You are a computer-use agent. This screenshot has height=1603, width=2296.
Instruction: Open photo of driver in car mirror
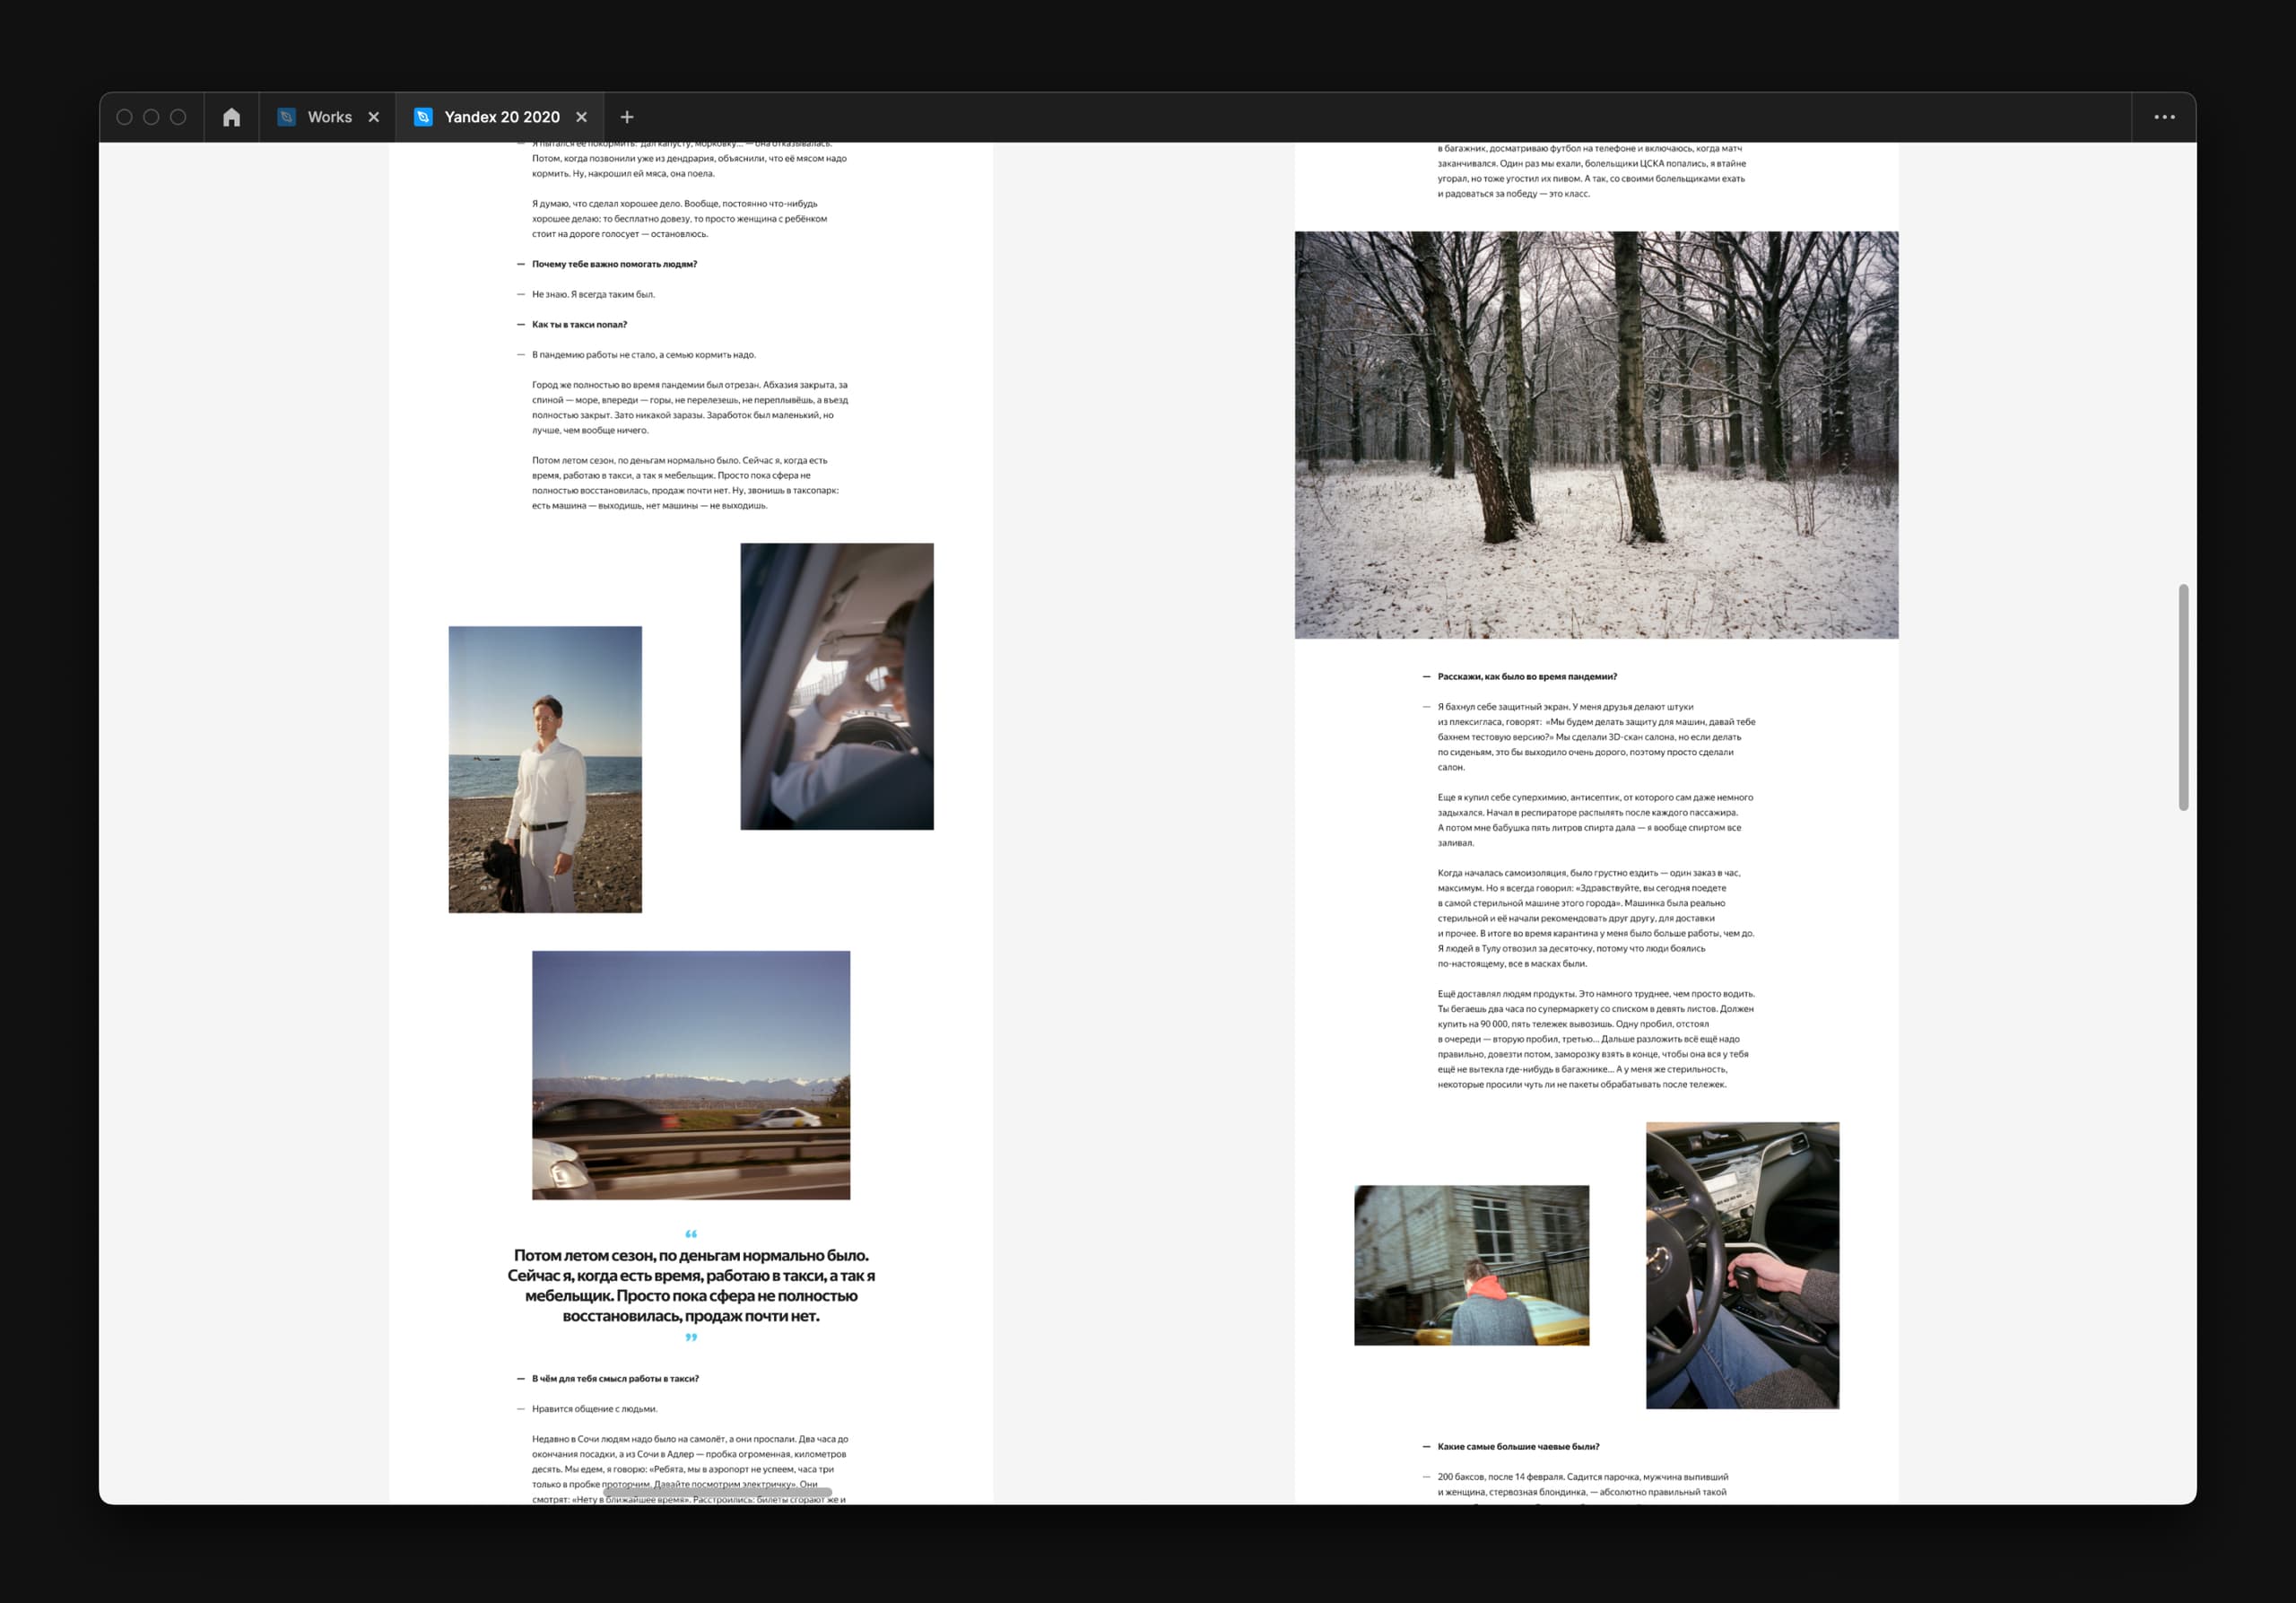[837, 686]
